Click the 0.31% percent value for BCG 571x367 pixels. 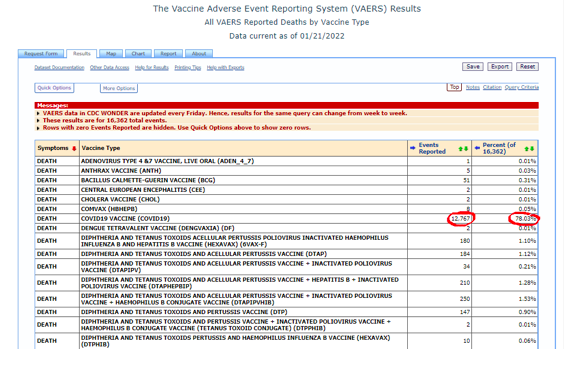[527, 180]
